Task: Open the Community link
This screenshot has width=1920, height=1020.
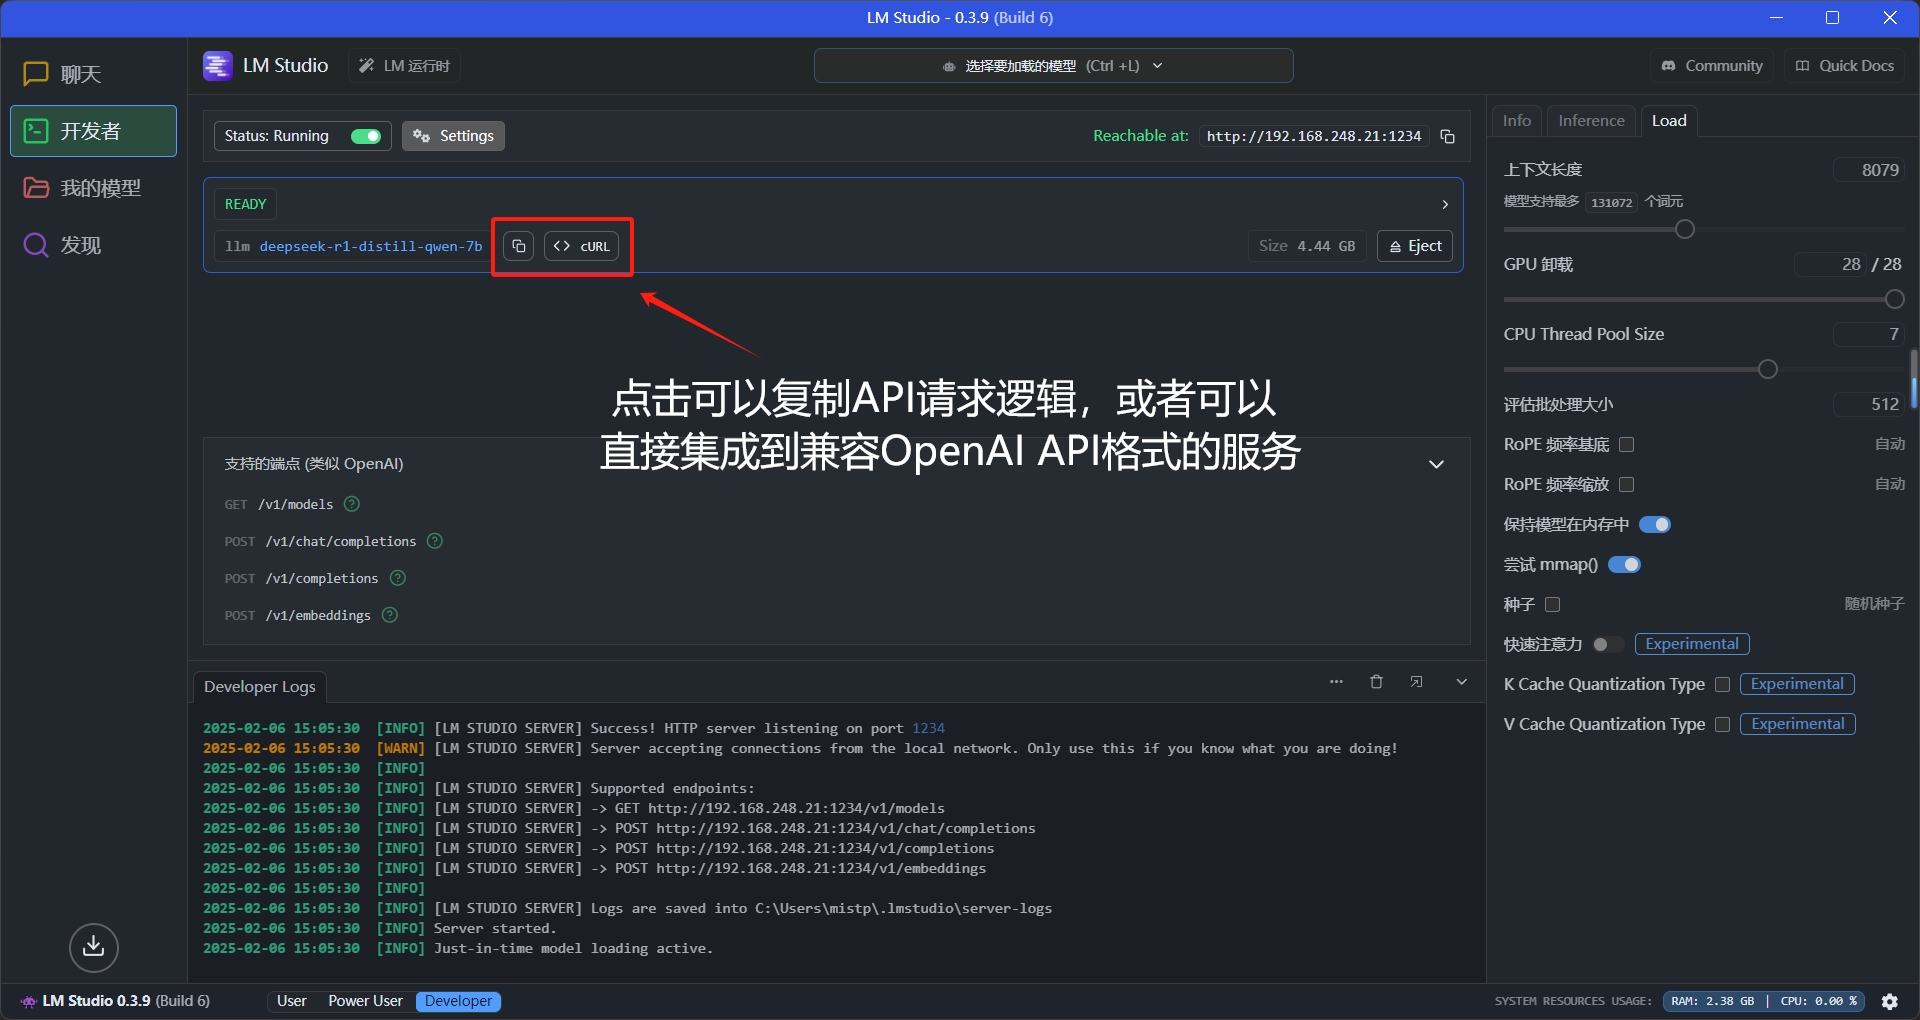Action: (x=1712, y=66)
